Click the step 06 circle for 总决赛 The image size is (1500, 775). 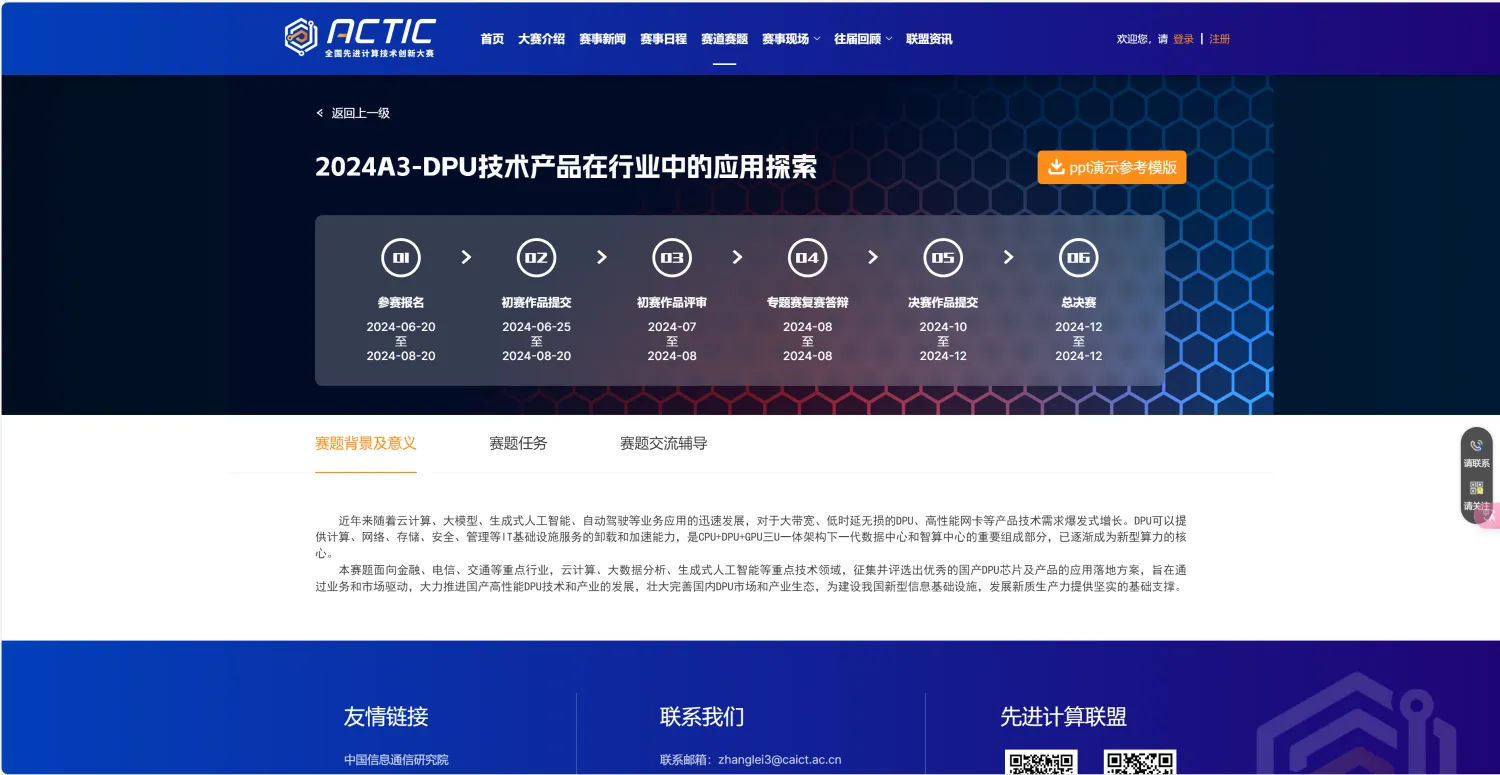point(1078,258)
